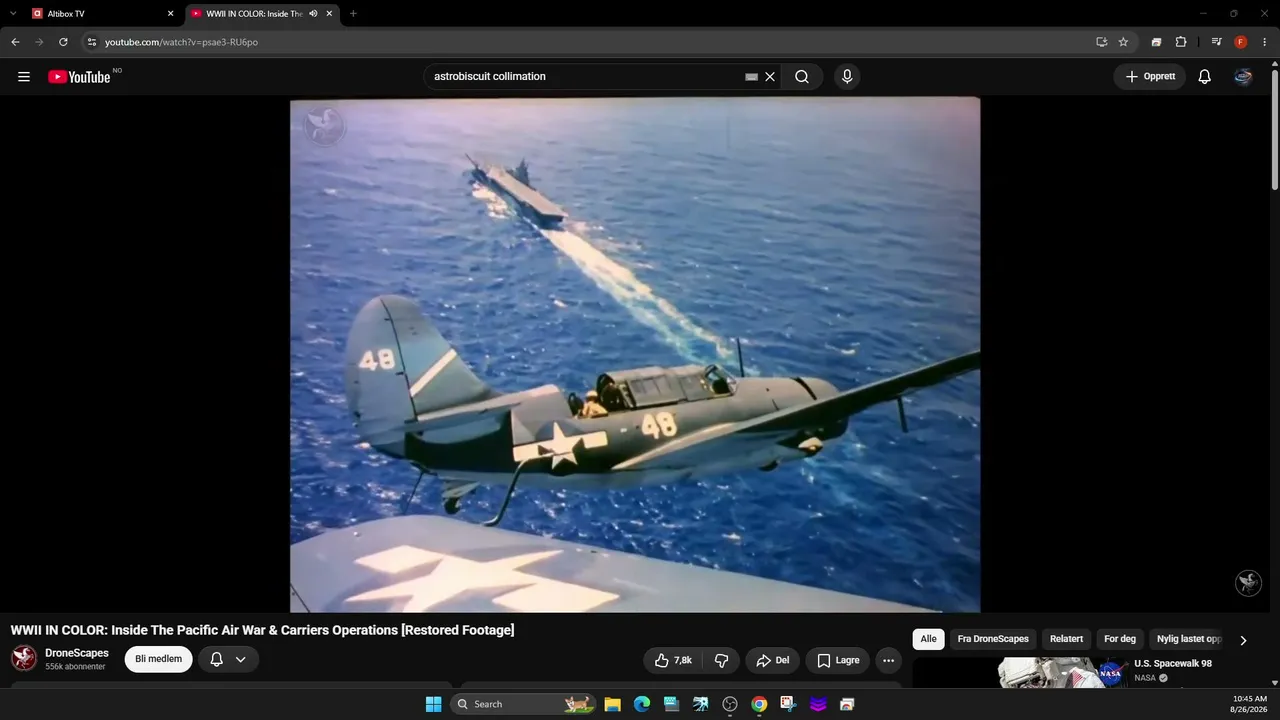
Task: Close the WWII IN COLOR tab
Action: pos(329,14)
